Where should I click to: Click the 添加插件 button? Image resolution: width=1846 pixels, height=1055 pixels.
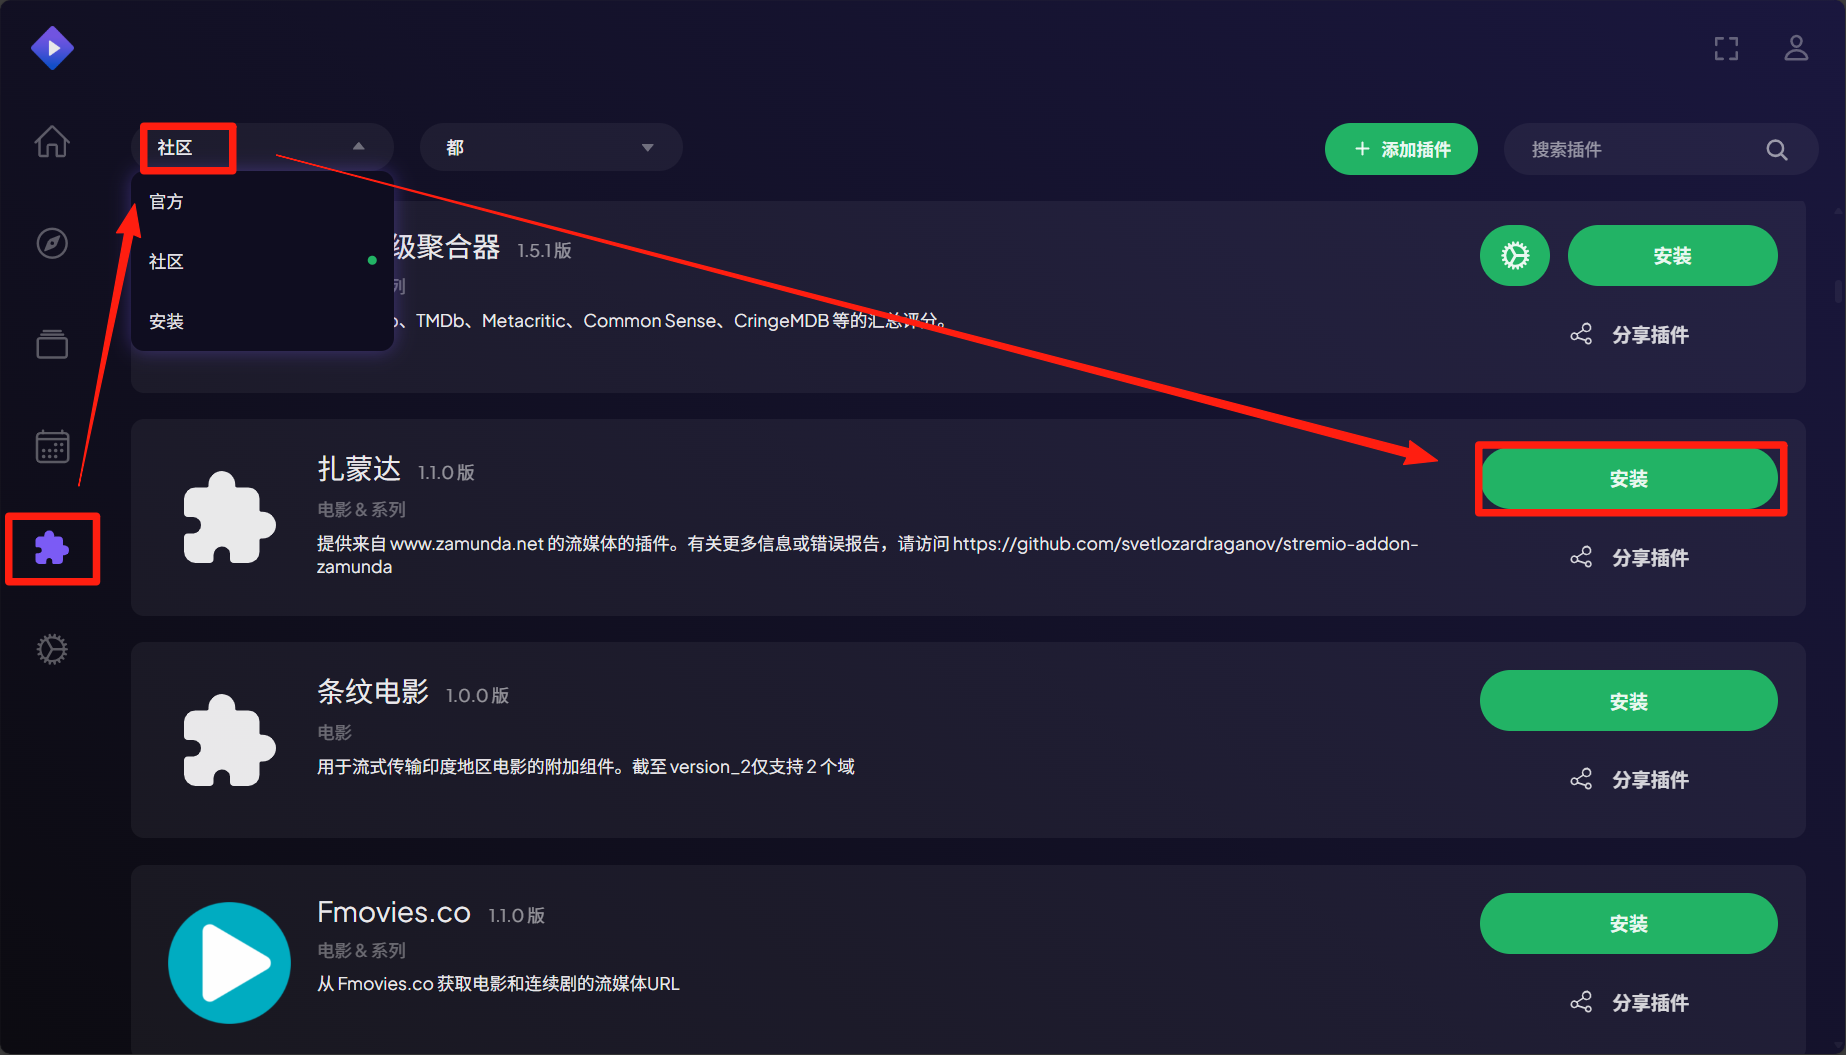pyautogui.click(x=1401, y=149)
